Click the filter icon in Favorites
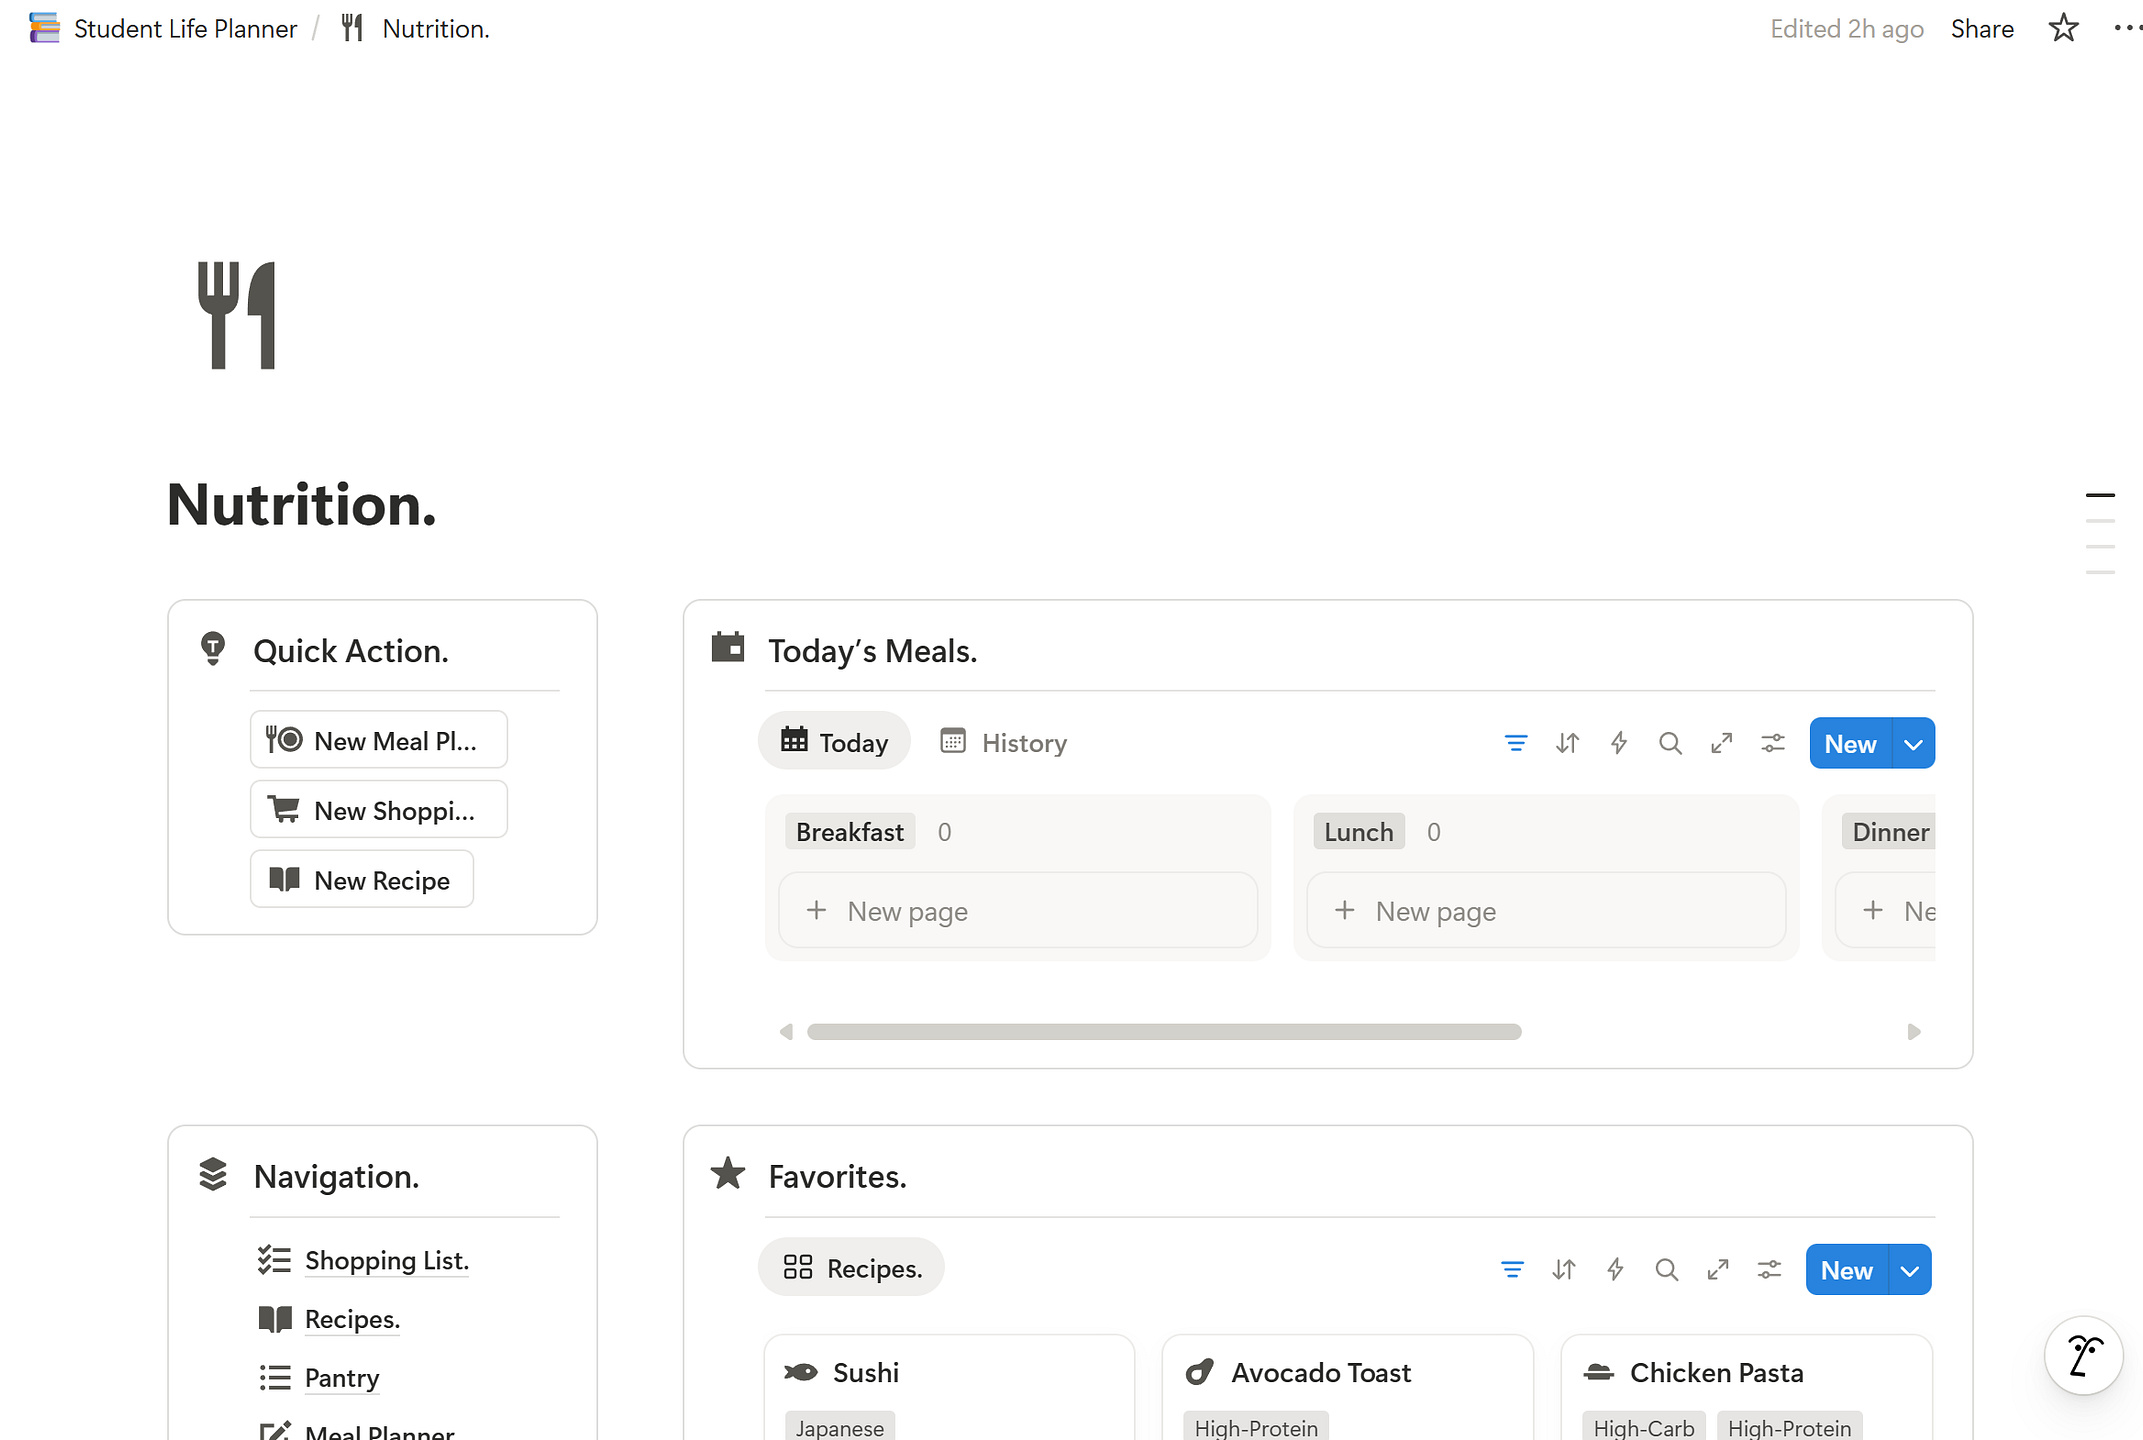 (1512, 1269)
